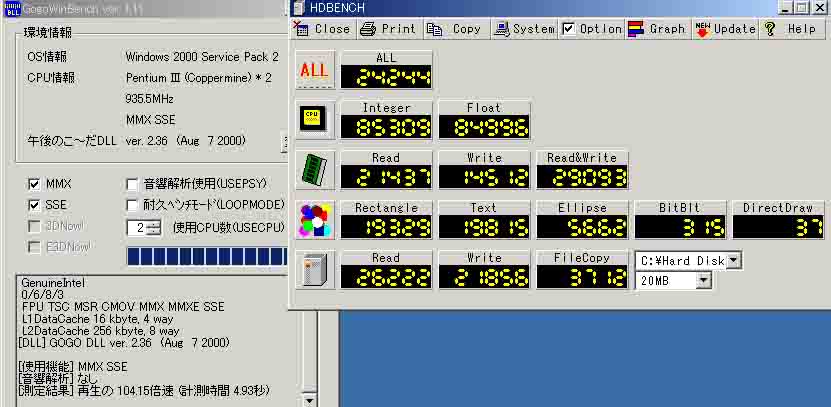
Task: Click the DirectDraw score display
Action: [778, 227]
